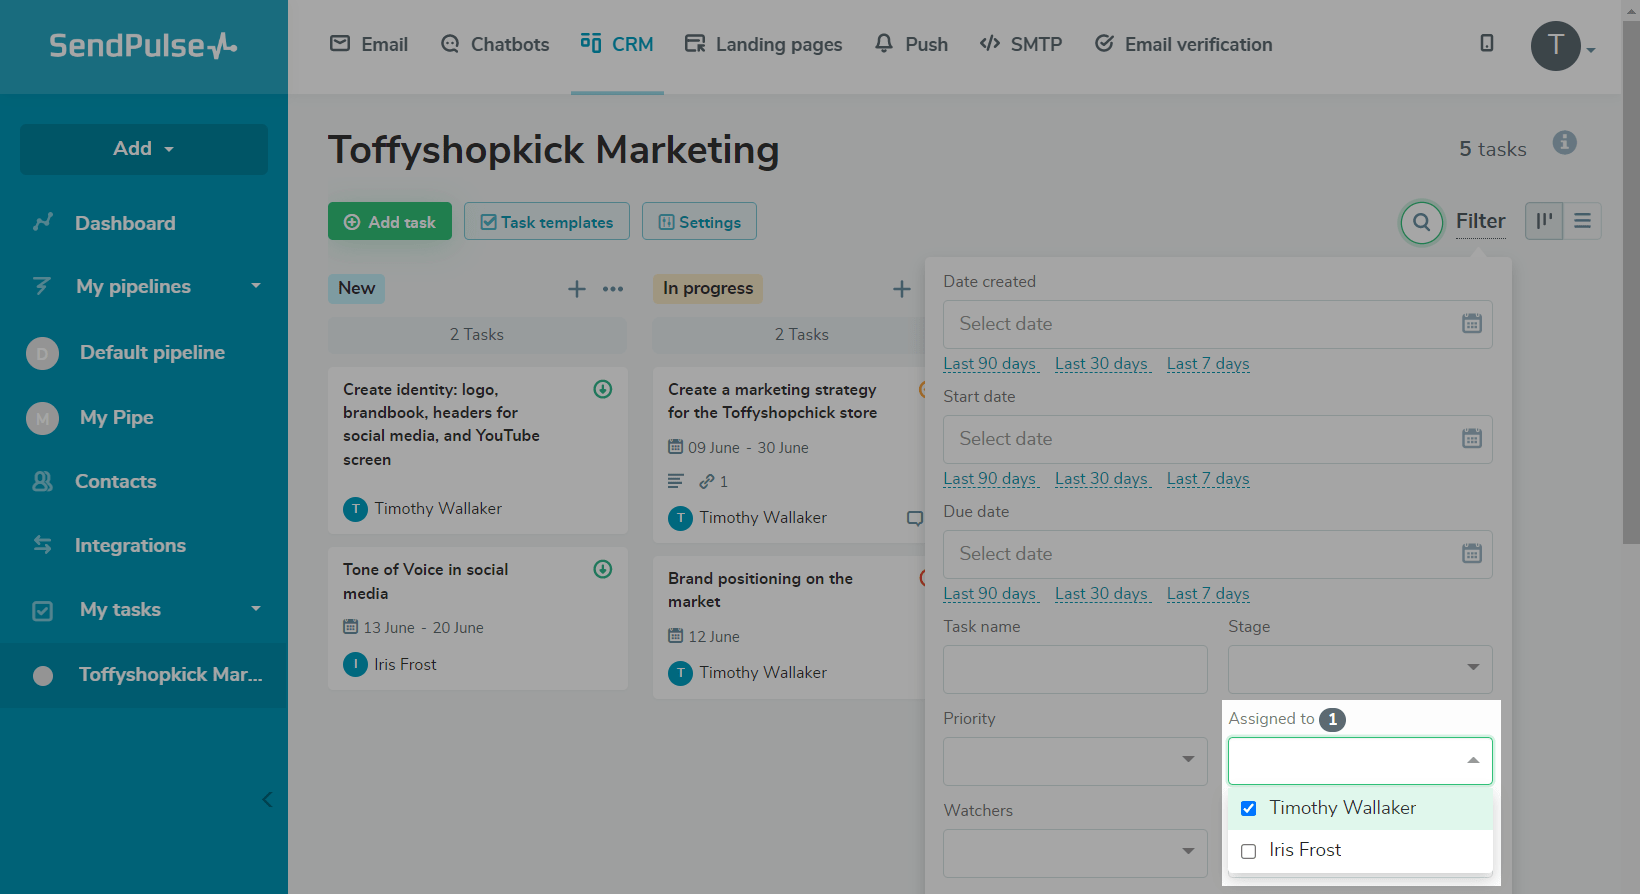Click Iris Frost avatar on Tone of Voice task
The width and height of the screenshot is (1640, 894).
tap(355, 664)
